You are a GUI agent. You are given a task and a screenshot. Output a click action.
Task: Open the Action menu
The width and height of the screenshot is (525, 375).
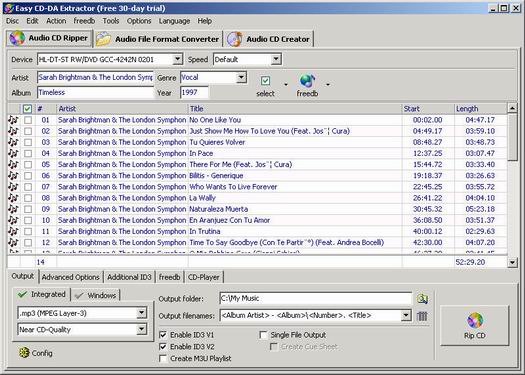[56, 21]
